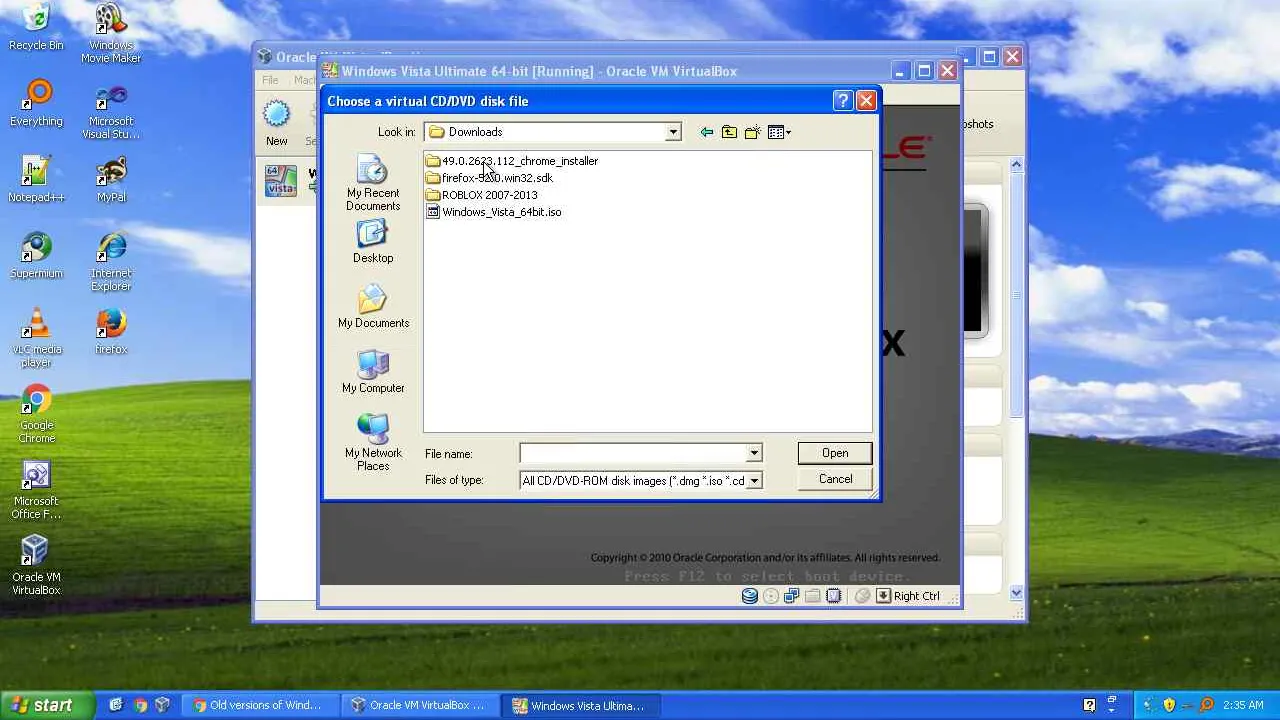Go back using the green arrow in dialog
The height and width of the screenshot is (720, 1280).
[x=707, y=132]
